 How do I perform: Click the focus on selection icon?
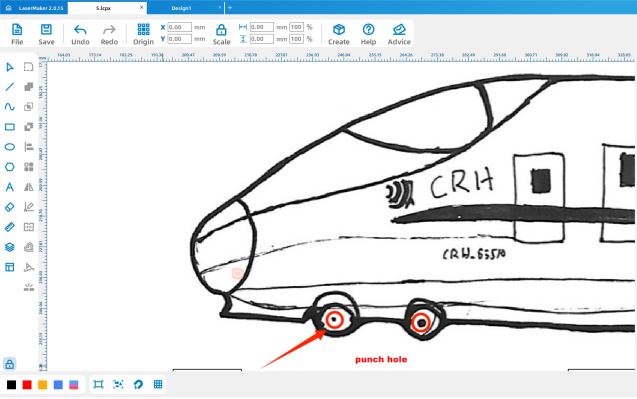(118, 384)
